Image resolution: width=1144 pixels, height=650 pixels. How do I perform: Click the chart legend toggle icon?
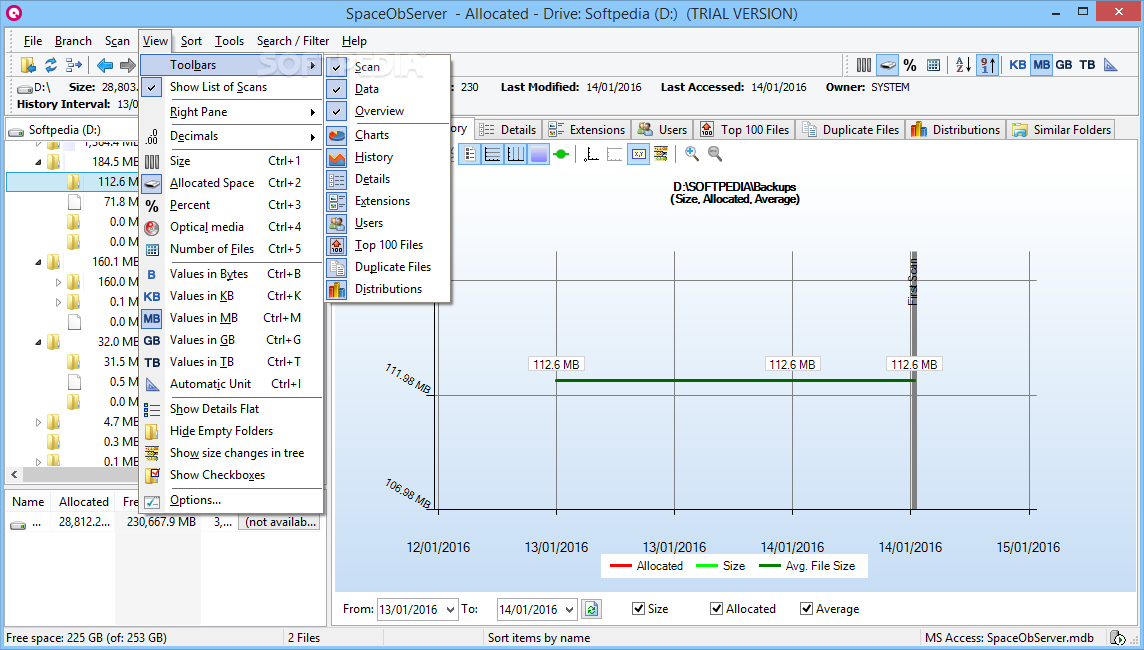coord(470,154)
